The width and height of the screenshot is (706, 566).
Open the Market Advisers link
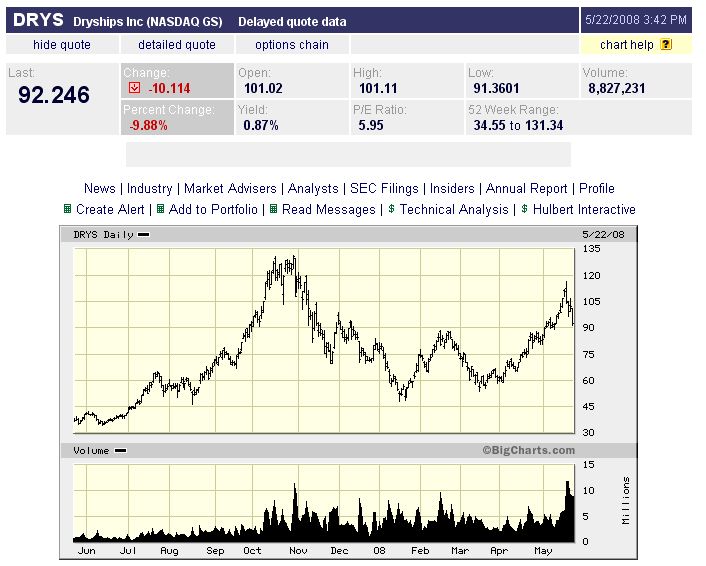230,188
